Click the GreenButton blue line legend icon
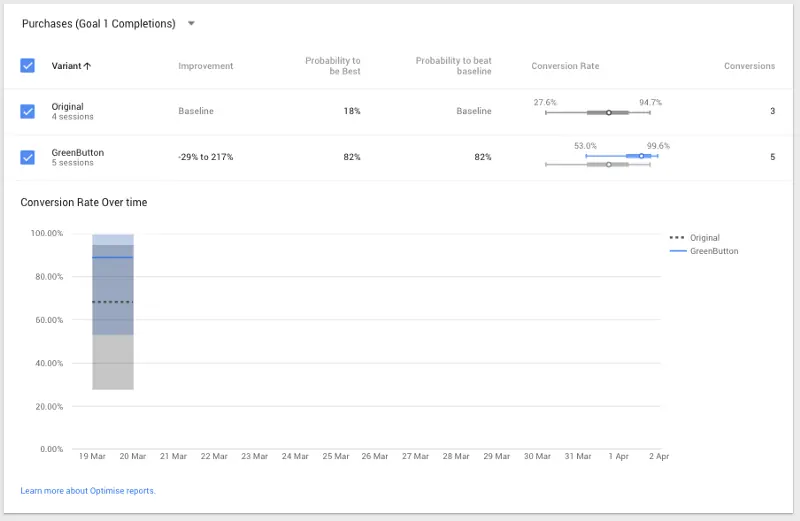Image resolution: width=800 pixels, height=521 pixels. (677, 251)
